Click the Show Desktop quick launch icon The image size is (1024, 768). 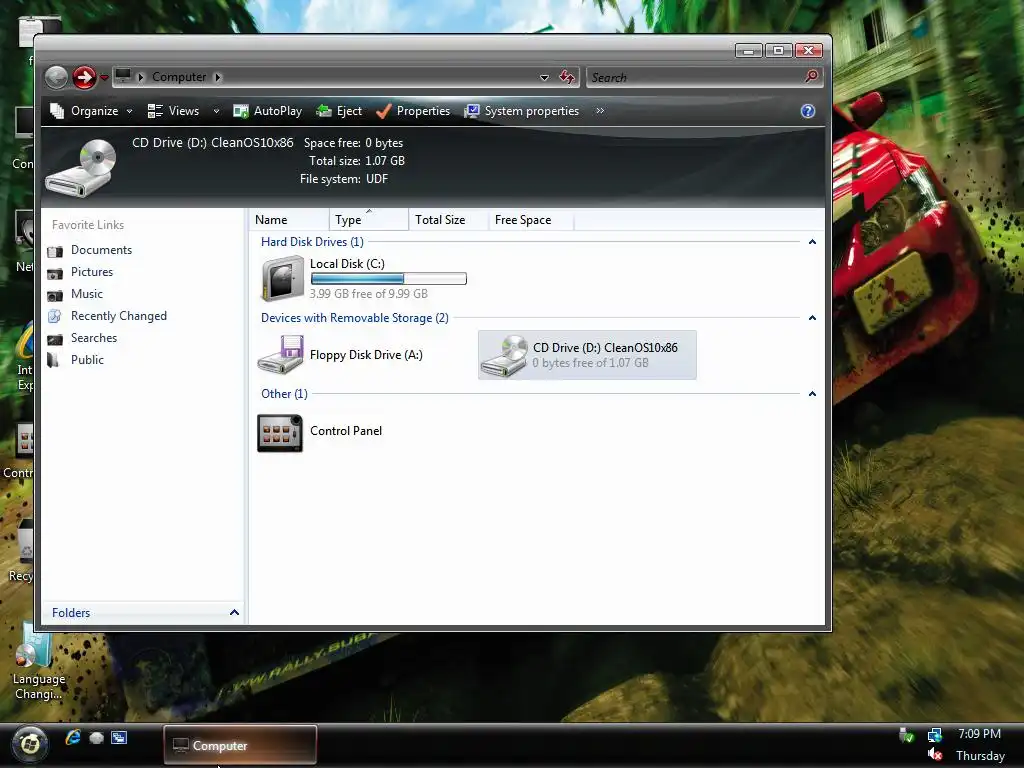coord(96,738)
